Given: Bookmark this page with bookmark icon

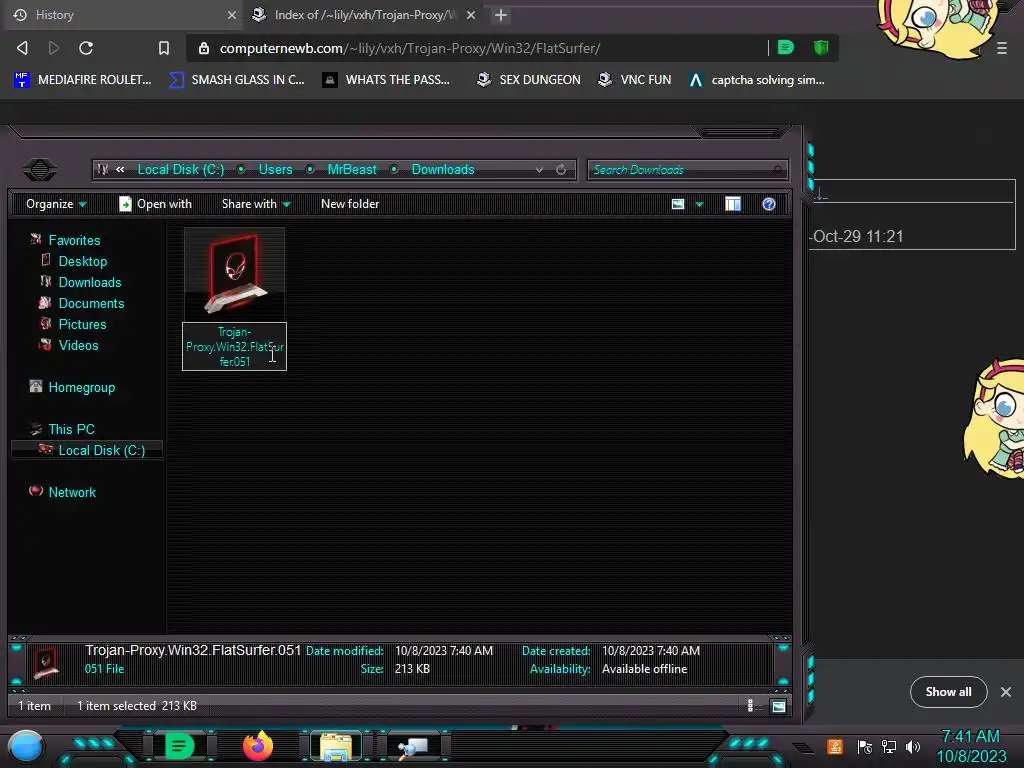Looking at the screenshot, I should pos(163,48).
